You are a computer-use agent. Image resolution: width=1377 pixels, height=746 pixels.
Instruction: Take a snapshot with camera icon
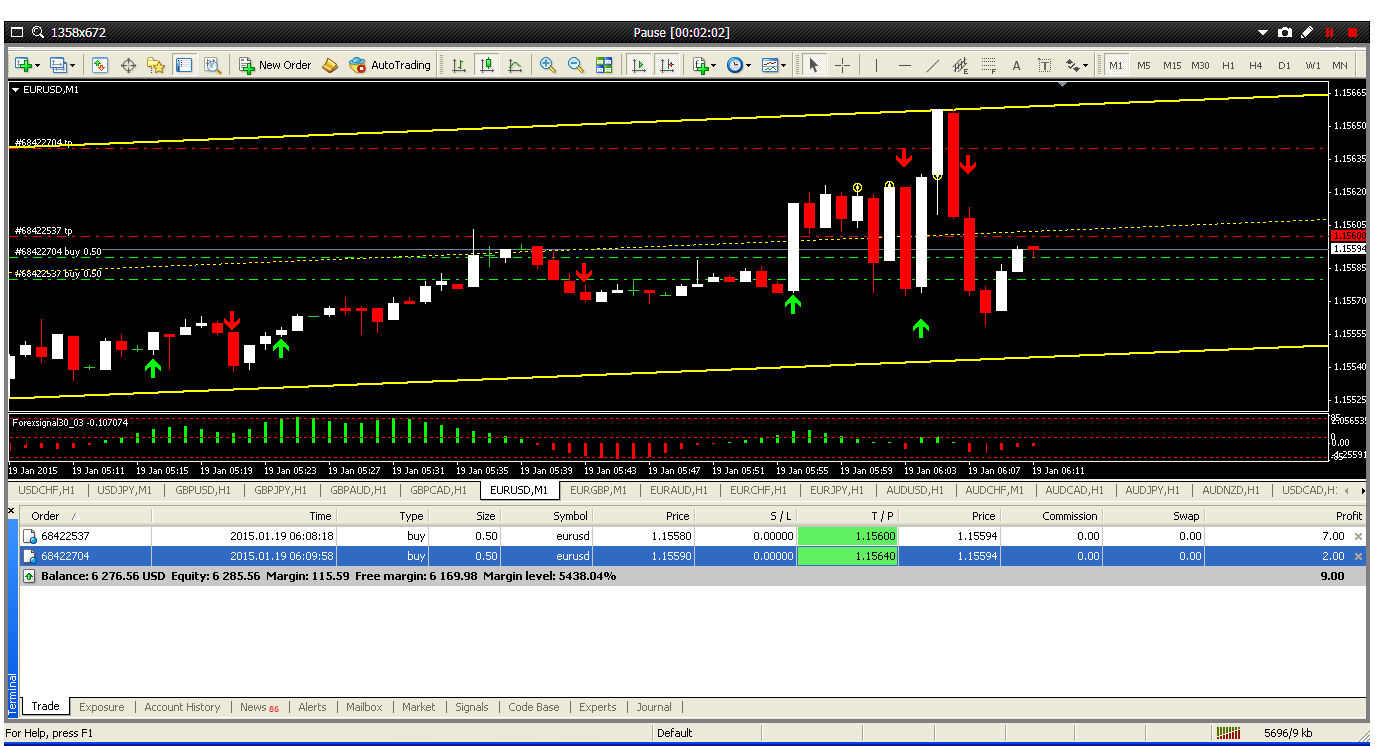coord(1285,33)
